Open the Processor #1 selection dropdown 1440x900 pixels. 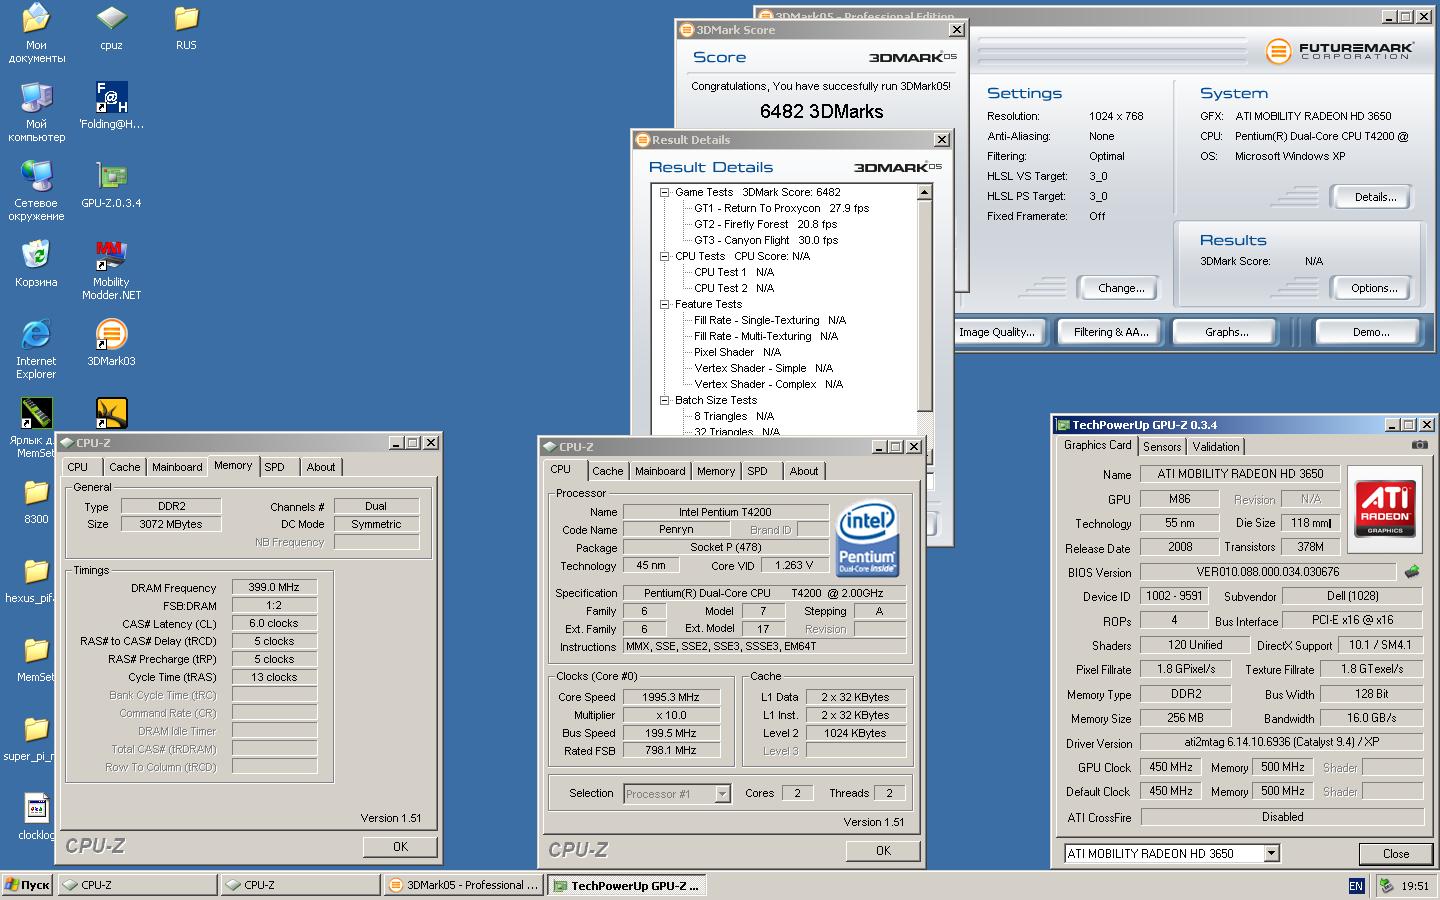tap(722, 793)
